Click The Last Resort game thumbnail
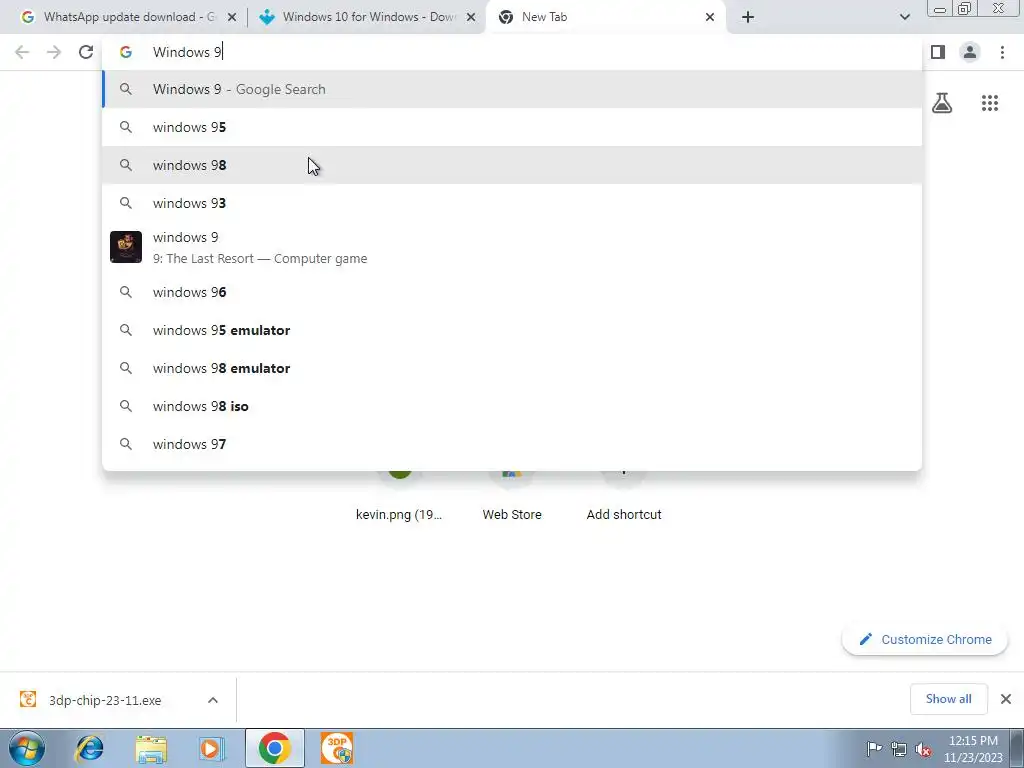 pos(126,247)
